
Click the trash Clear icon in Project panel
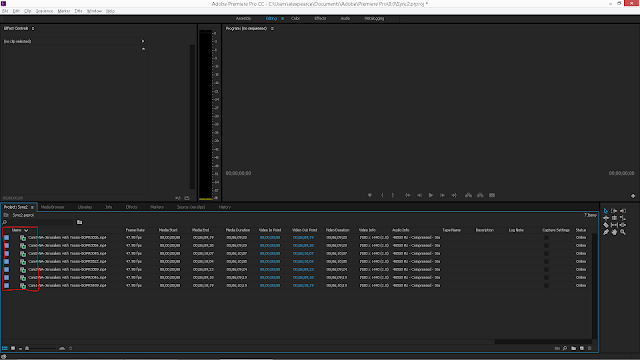(x=589, y=348)
